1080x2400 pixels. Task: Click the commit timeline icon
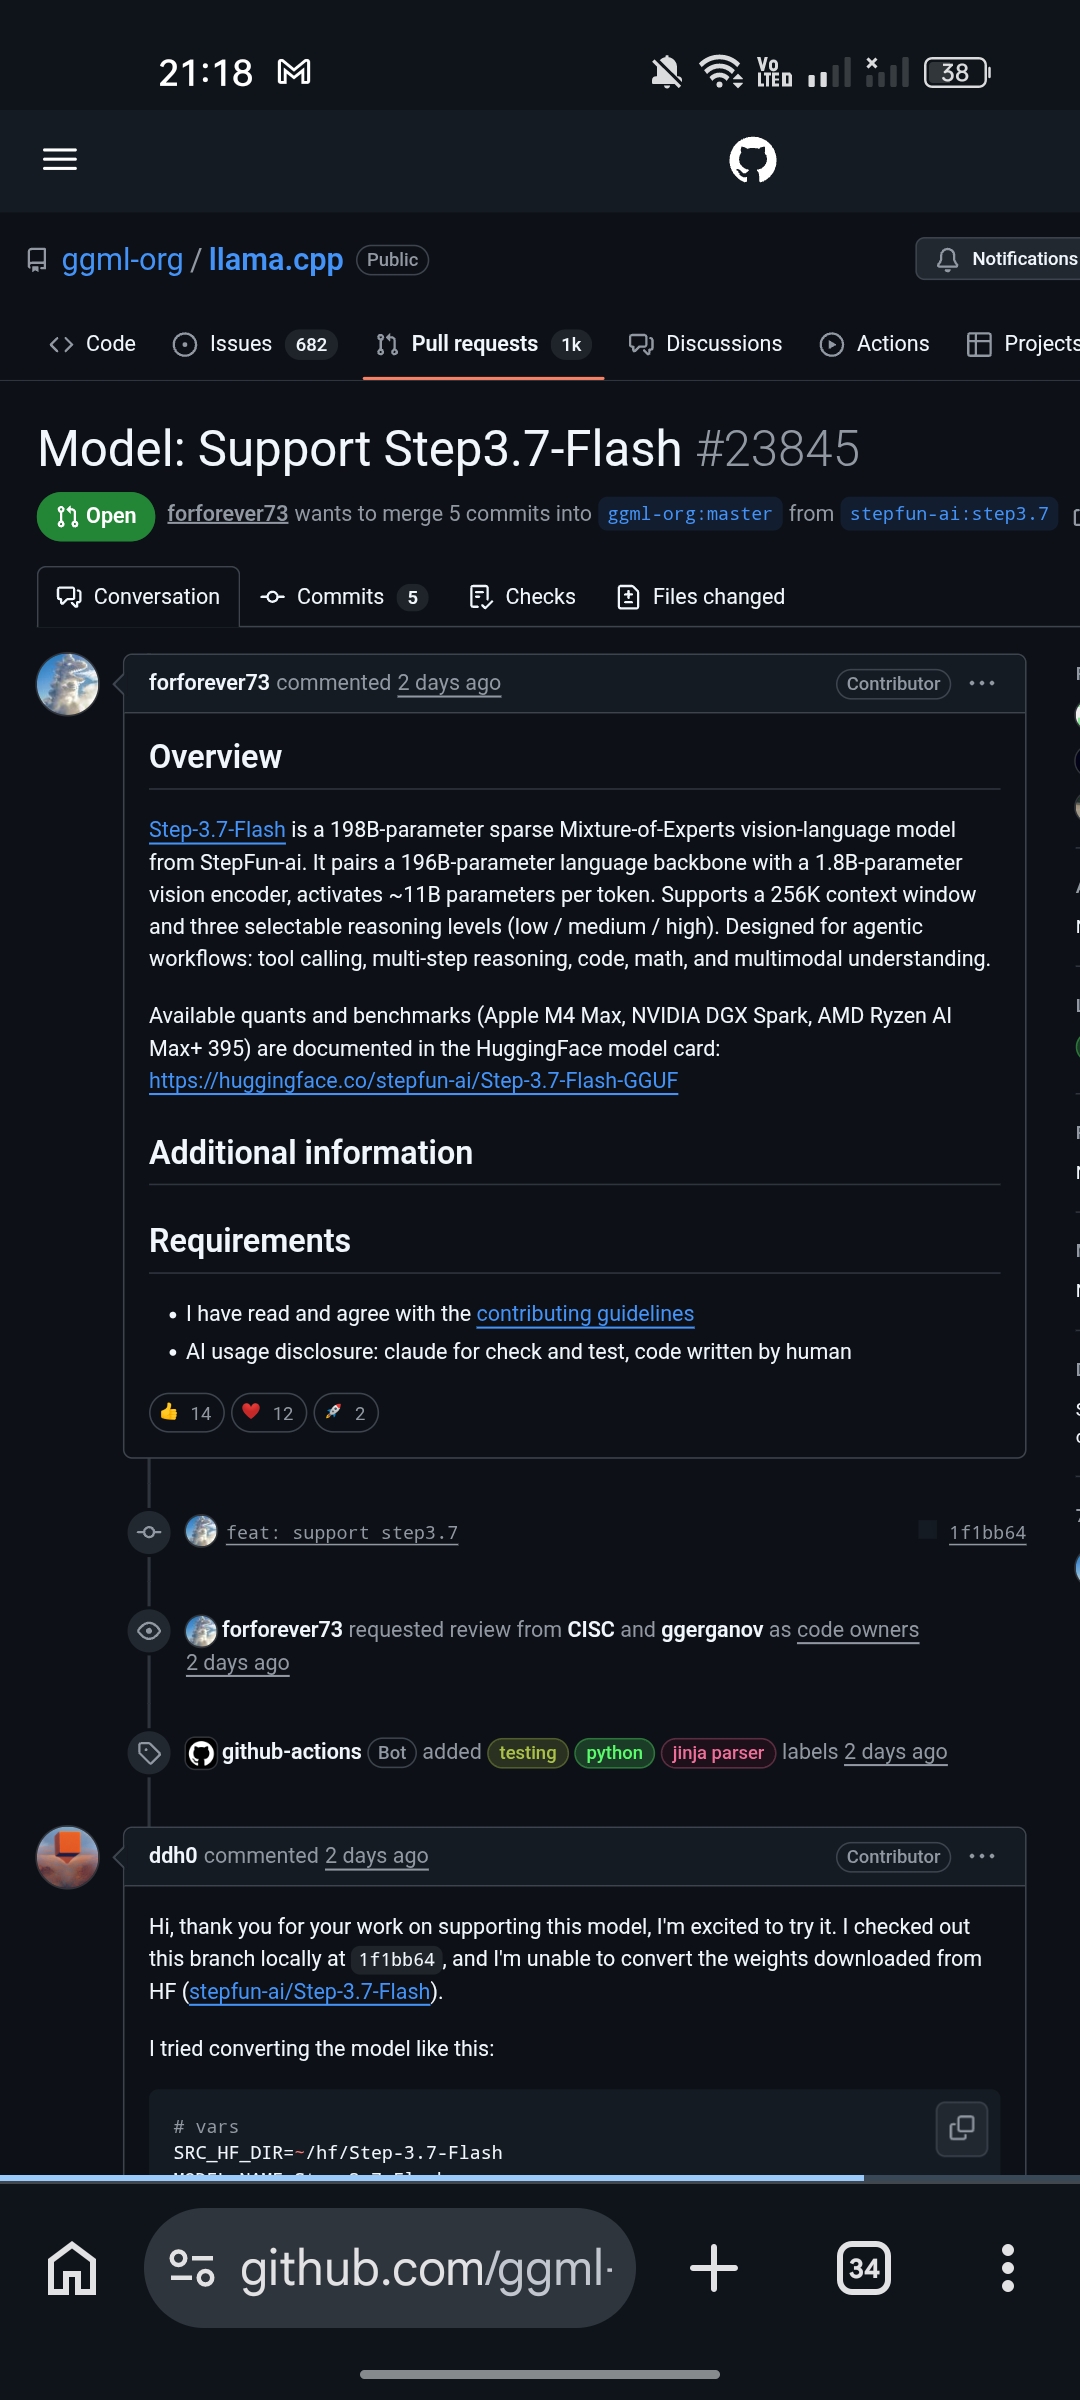[149, 1533]
